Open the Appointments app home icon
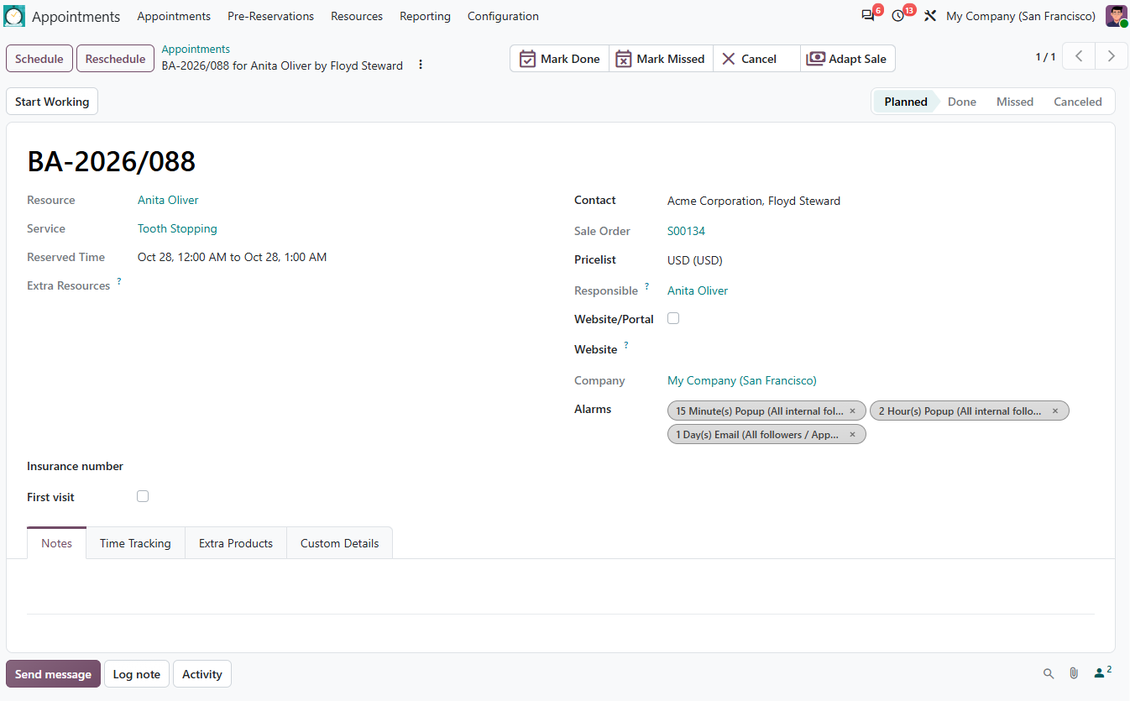This screenshot has width=1130, height=701. tap(14, 16)
